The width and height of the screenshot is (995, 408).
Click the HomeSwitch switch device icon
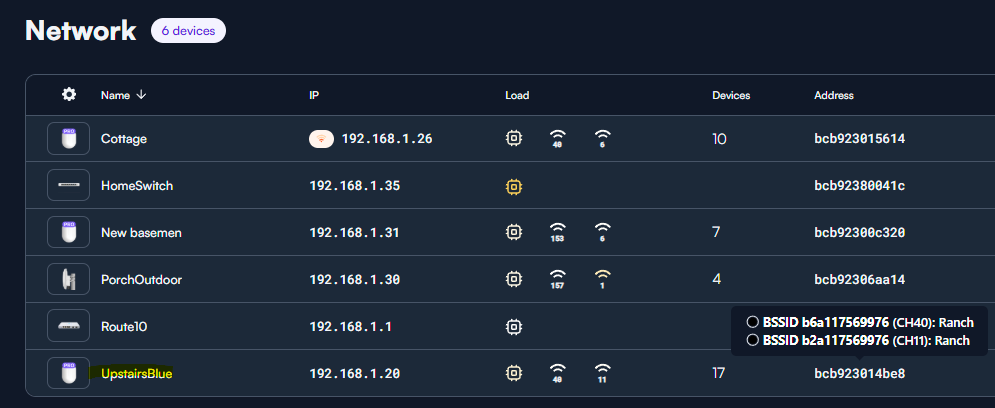pyautogui.click(x=69, y=185)
